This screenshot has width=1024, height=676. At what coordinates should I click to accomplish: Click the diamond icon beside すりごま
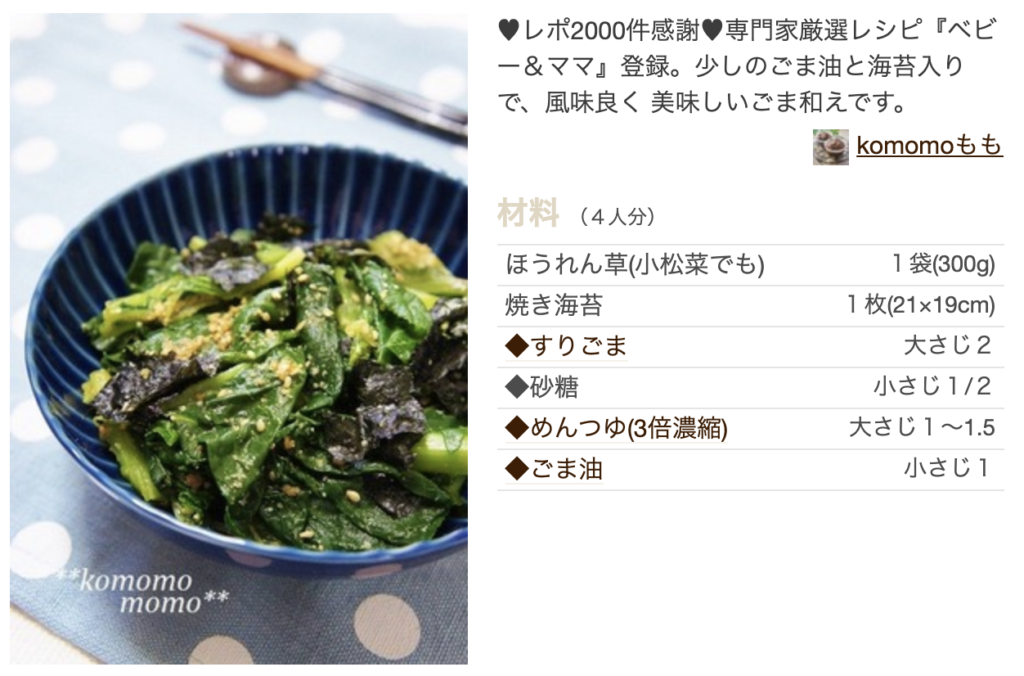pyautogui.click(x=517, y=346)
